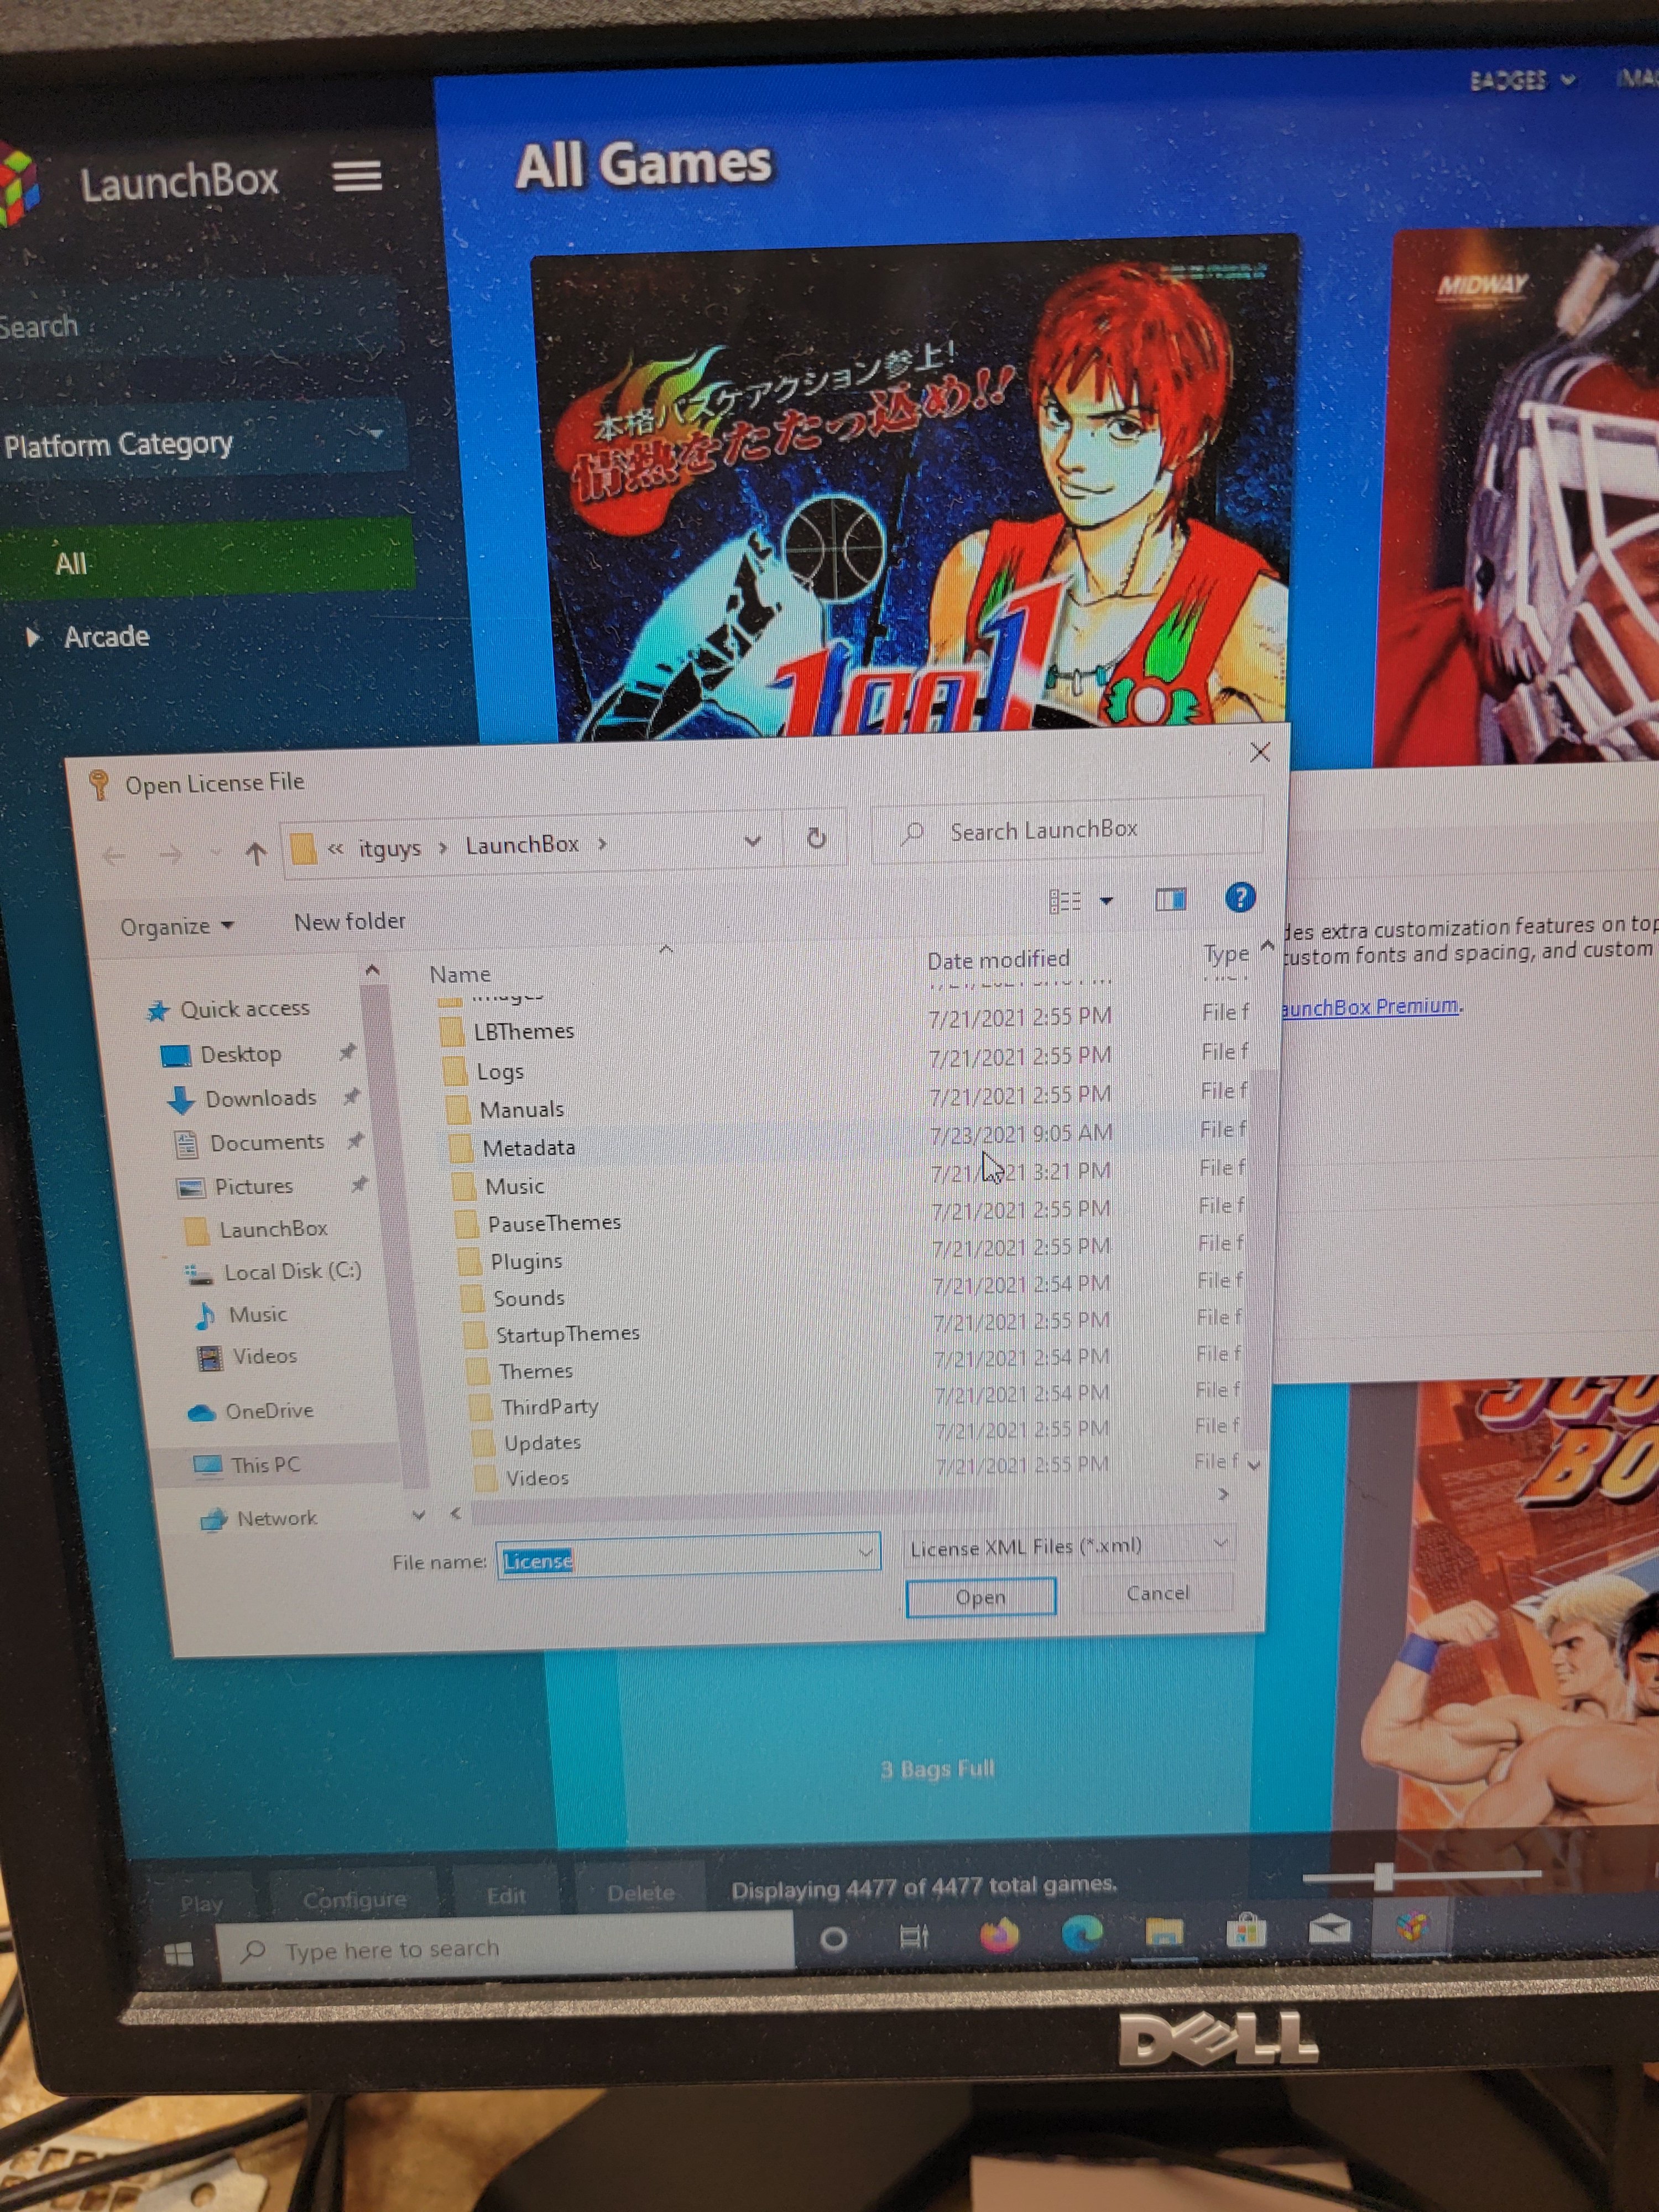Viewport: 1659px width, 2212px height.
Task: Click LaunchBox in the address path
Action: [522, 844]
